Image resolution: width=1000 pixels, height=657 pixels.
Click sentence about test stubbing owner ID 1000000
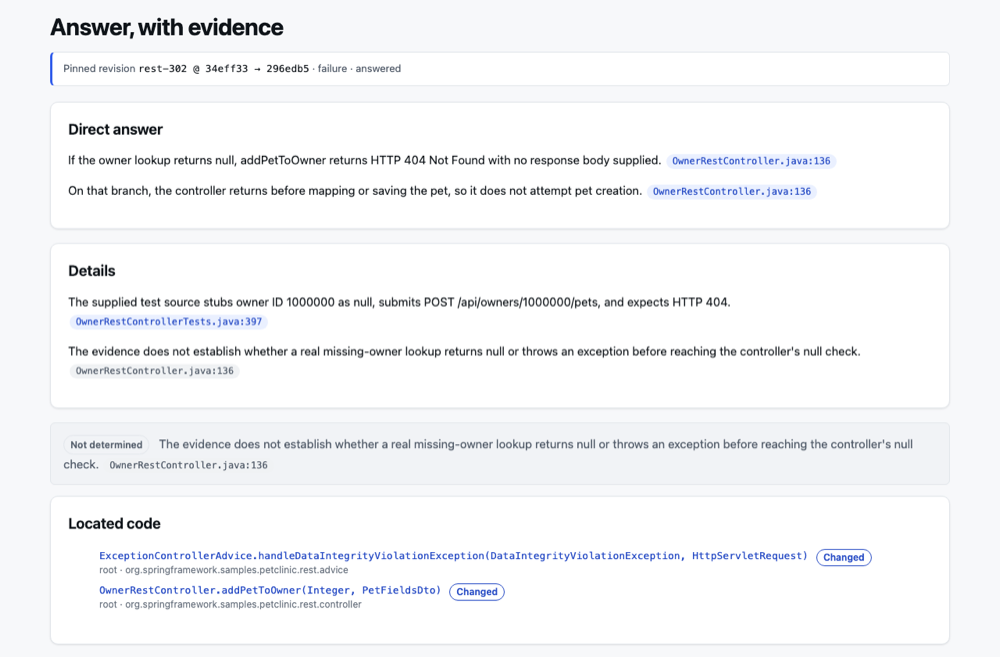pyautogui.click(x=399, y=302)
